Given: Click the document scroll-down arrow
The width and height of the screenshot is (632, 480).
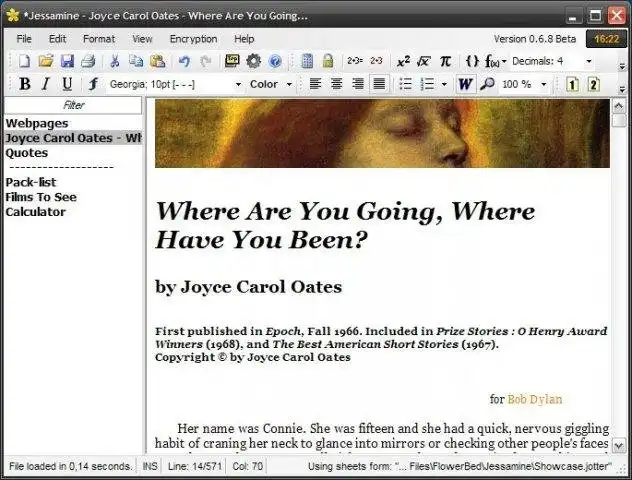Looking at the screenshot, I should click(619, 446).
